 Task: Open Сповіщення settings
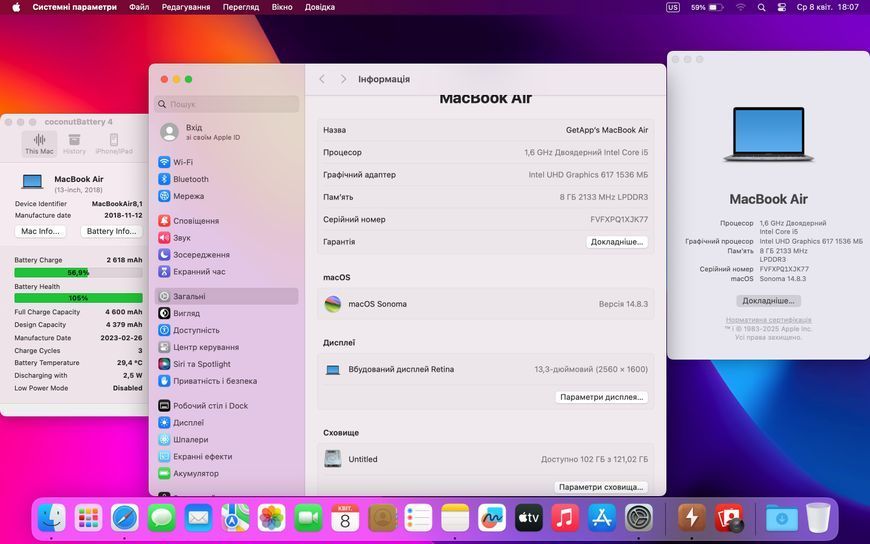click(226, 220)
